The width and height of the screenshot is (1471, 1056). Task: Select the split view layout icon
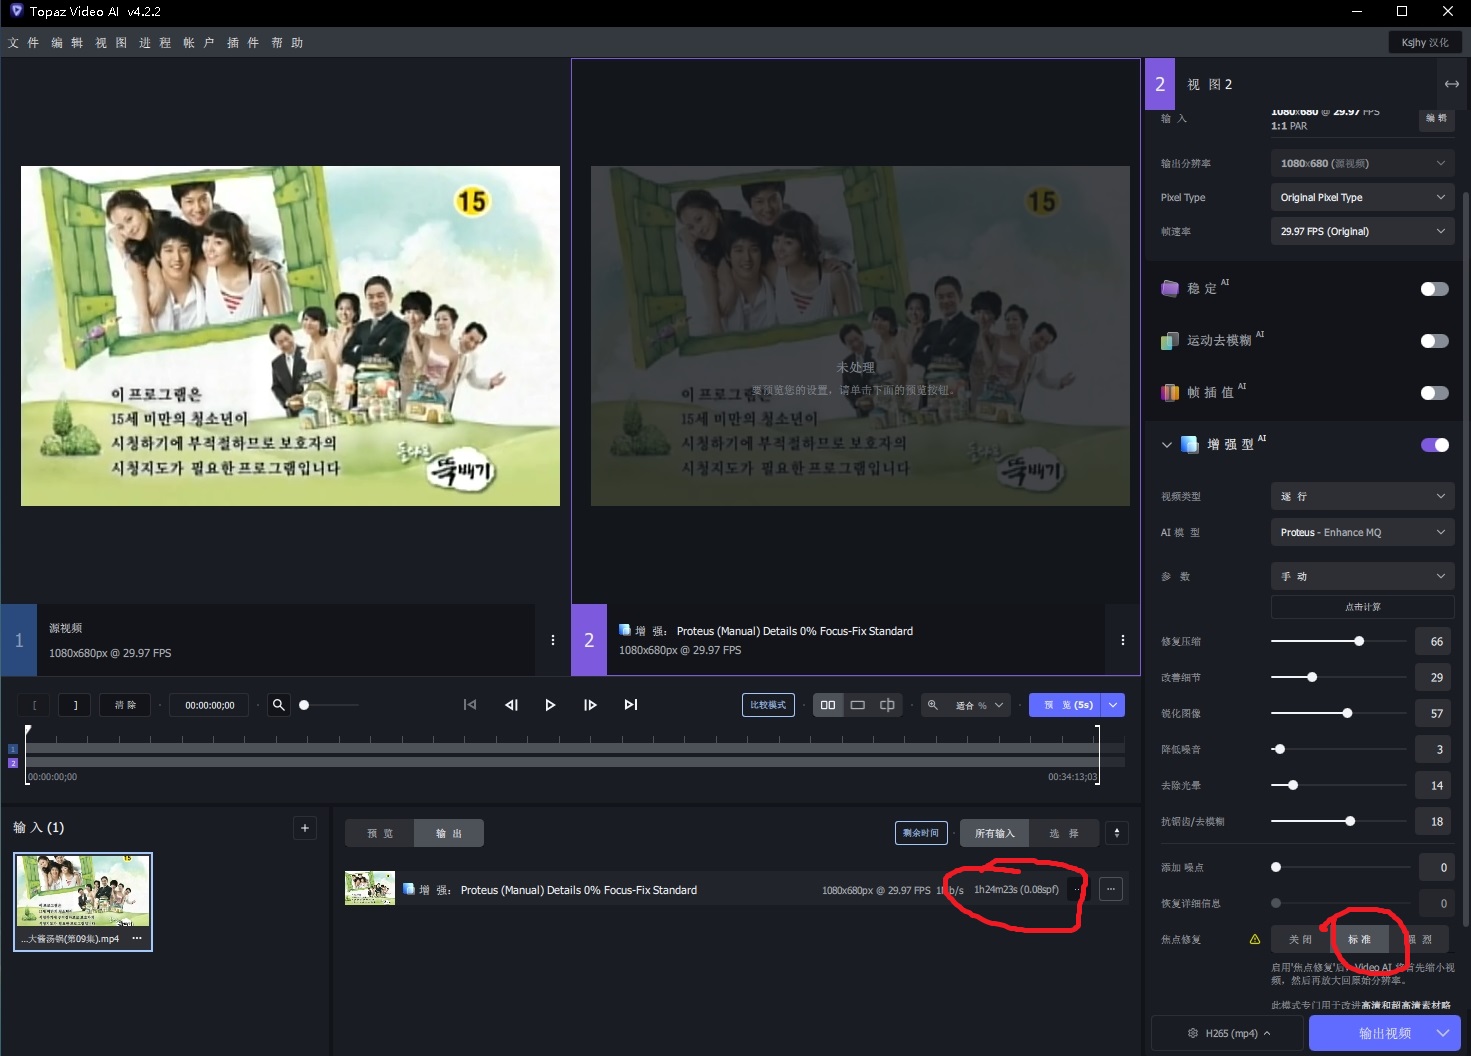point(887,705)
